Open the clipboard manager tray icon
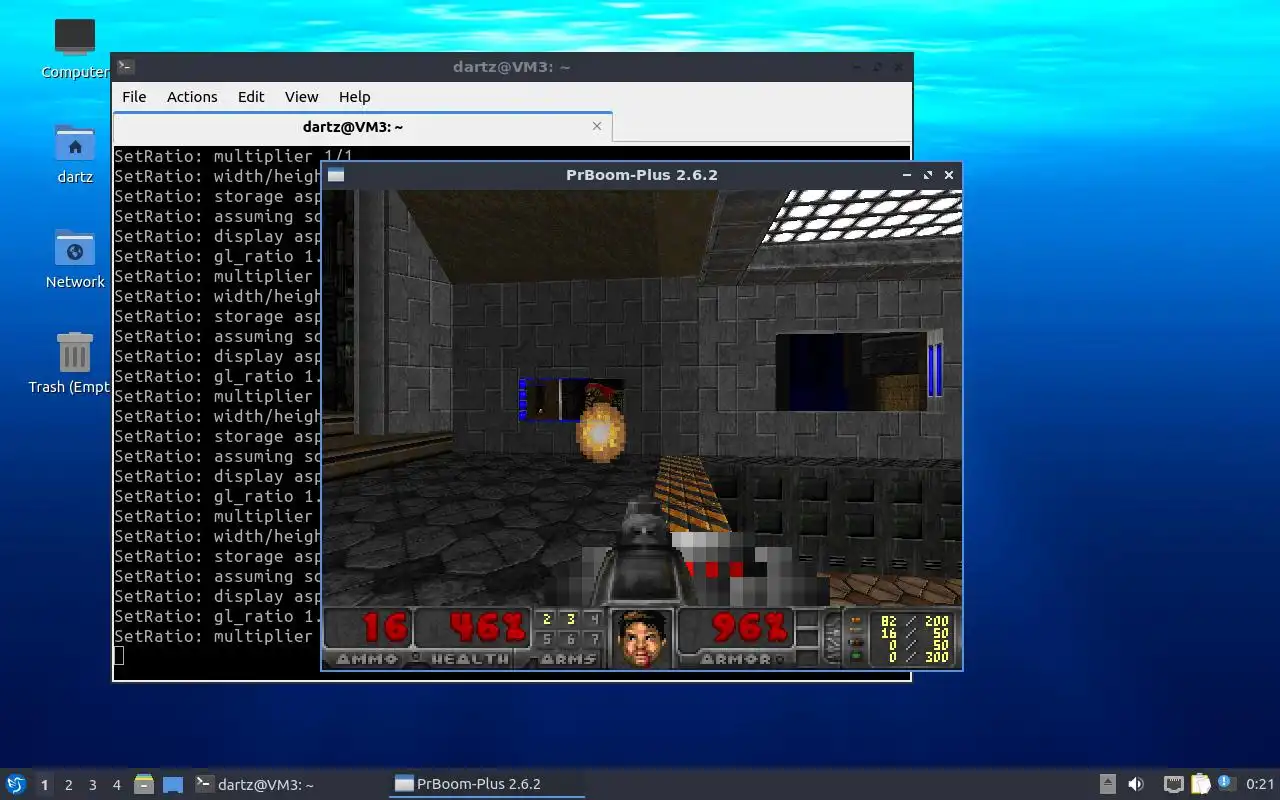Viewport: 1280px width, 800px height. (1201, 784)
